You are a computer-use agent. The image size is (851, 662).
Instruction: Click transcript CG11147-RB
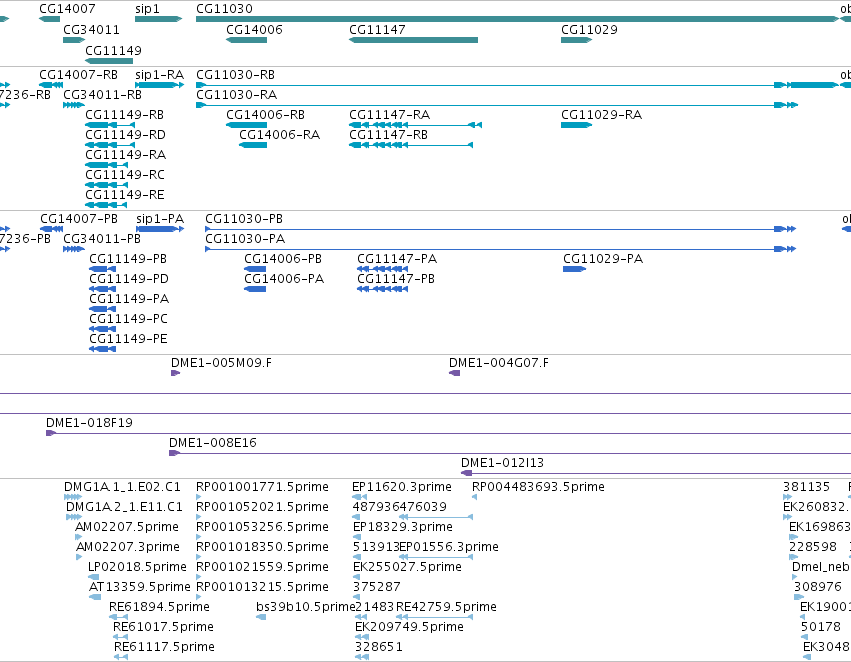coord(411,145)
